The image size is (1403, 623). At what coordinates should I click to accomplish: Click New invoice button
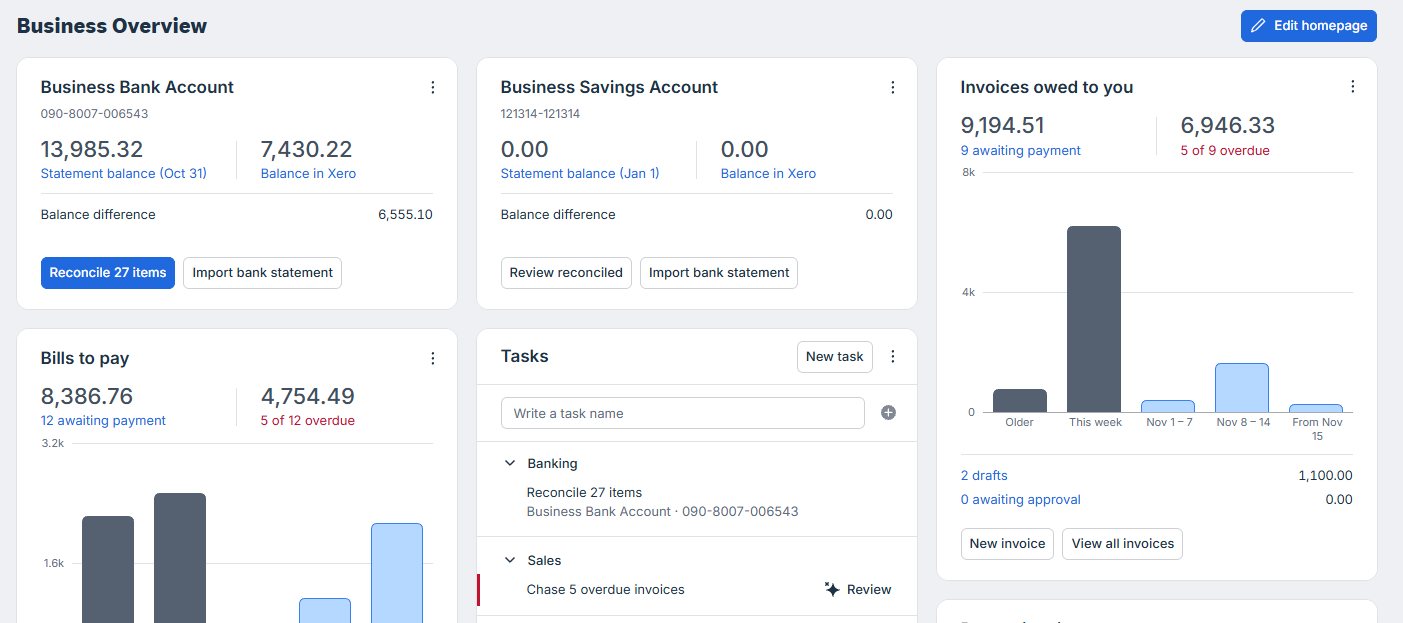tap(1007, 544)
